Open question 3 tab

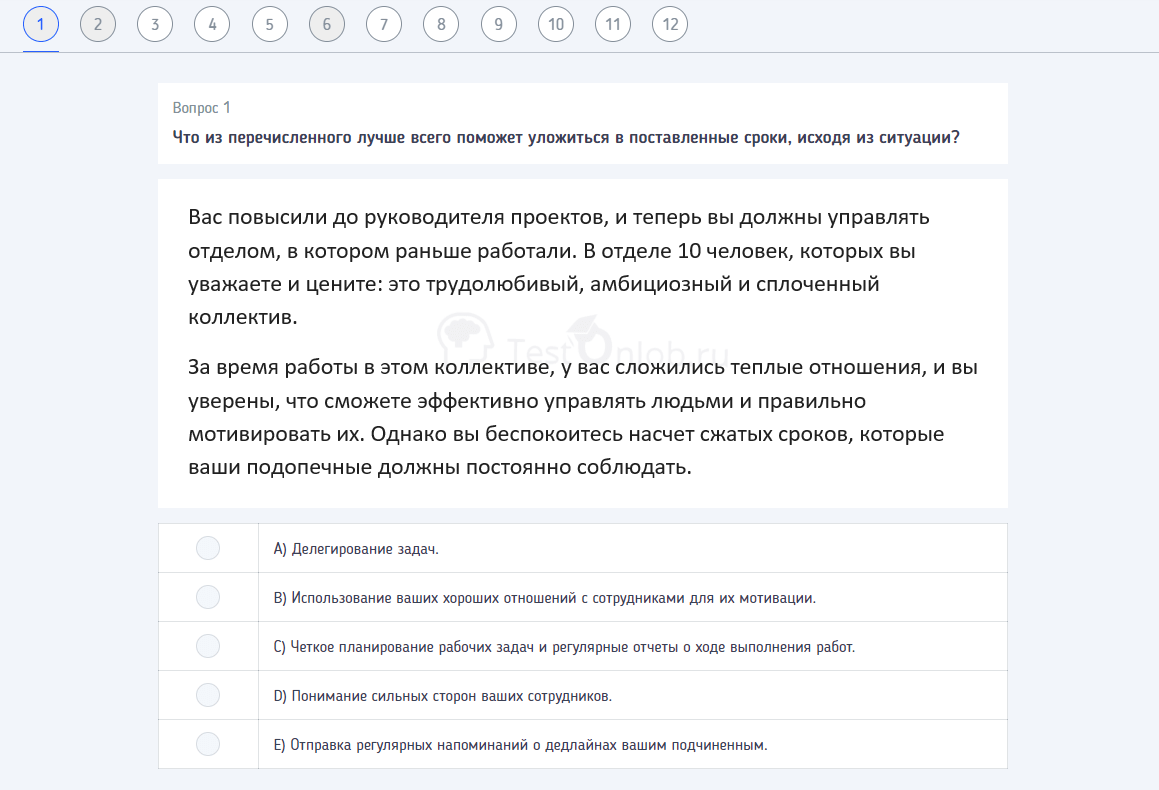point(155,23)
